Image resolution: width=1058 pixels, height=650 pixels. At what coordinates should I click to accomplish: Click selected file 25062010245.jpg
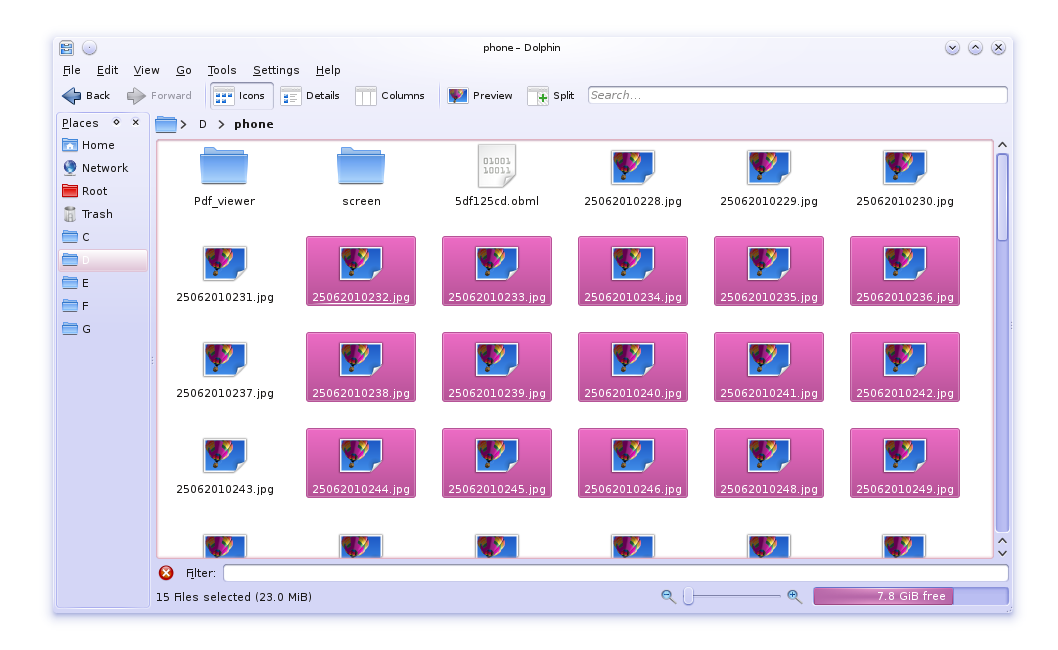pyautogui.click(x=497, y=462)
